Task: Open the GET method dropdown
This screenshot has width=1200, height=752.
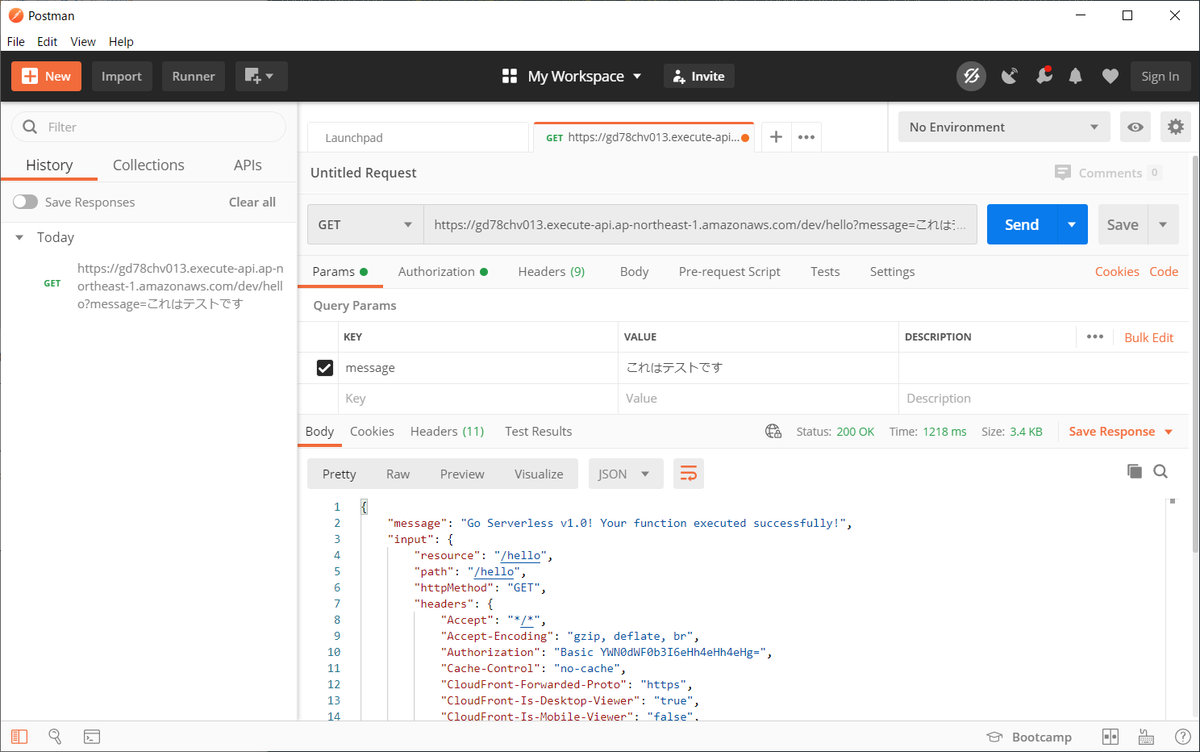Action: (x=365, y=225)
